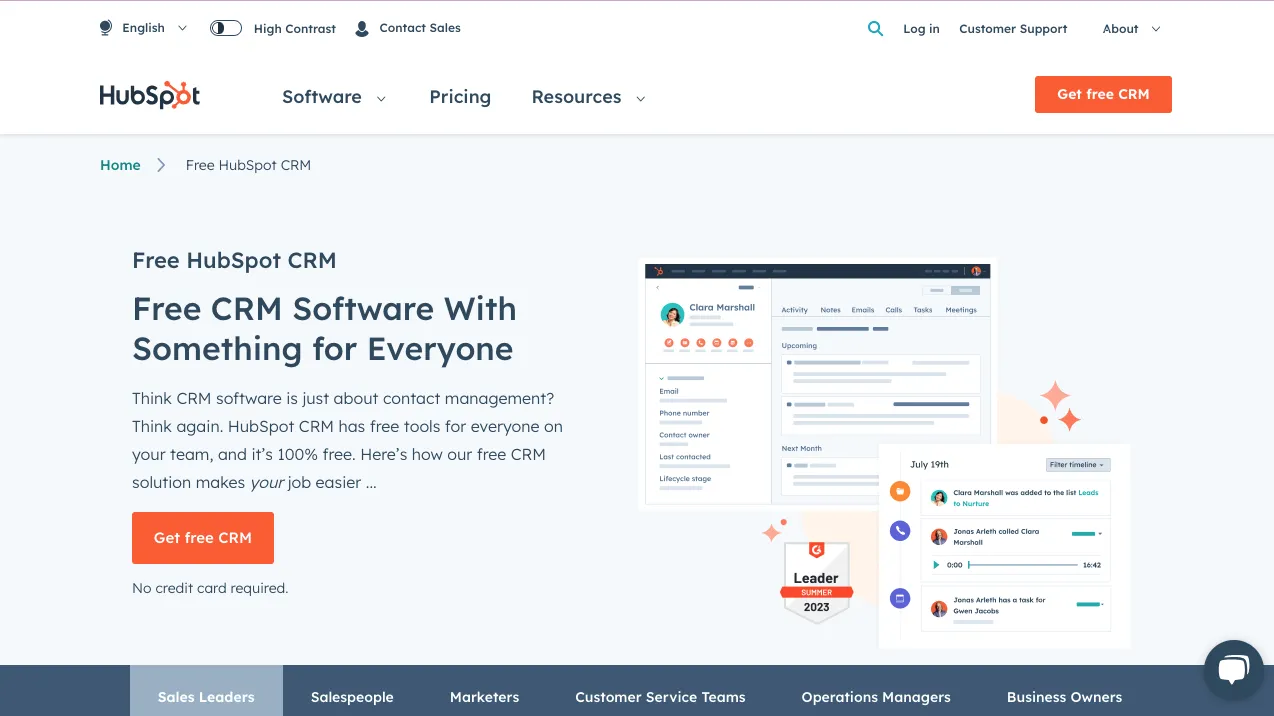Click the G2 Leader Summer 2023 badge
This screenshot has height=716, width=1274.
[816, 582]
